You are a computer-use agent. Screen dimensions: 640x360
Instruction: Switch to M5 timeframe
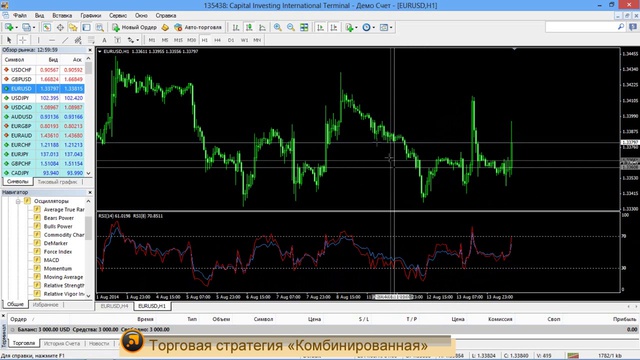165,40
